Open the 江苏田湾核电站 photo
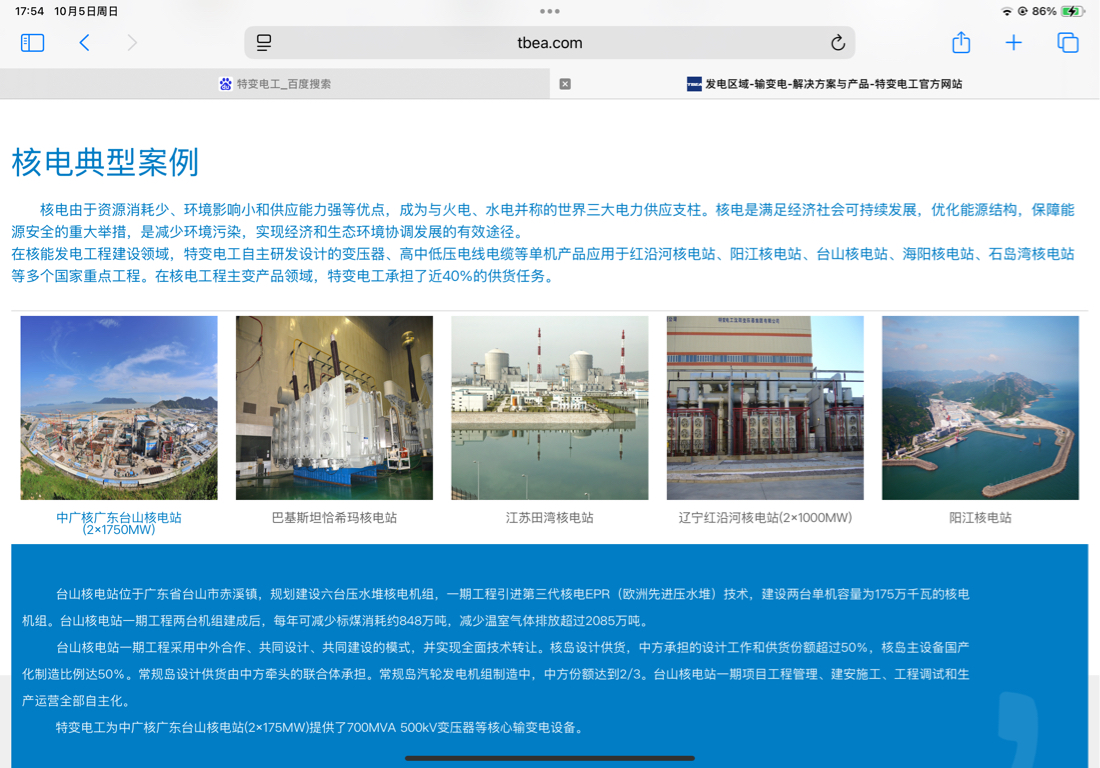The height and width of the screenshot is (768, 1100). click(x=549, y=407)
